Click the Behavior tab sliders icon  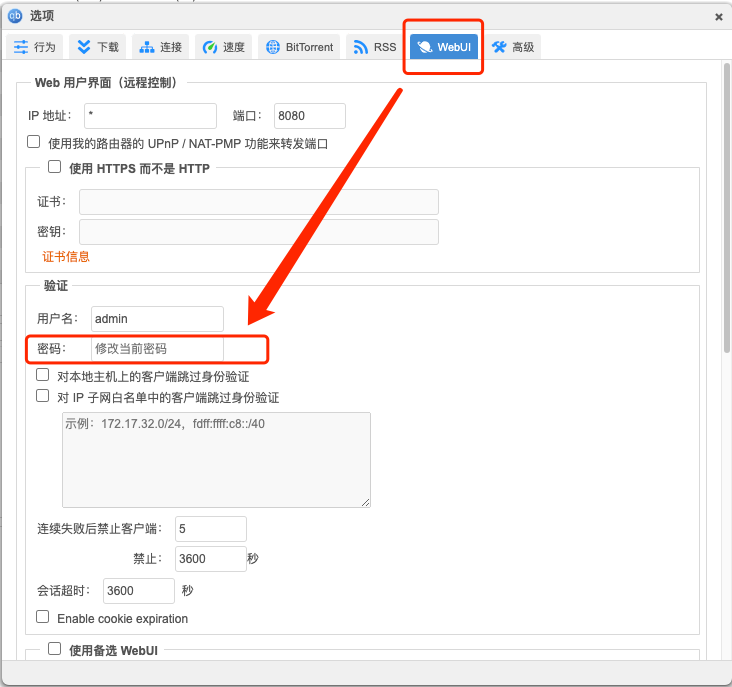click(x=21, y=47)
